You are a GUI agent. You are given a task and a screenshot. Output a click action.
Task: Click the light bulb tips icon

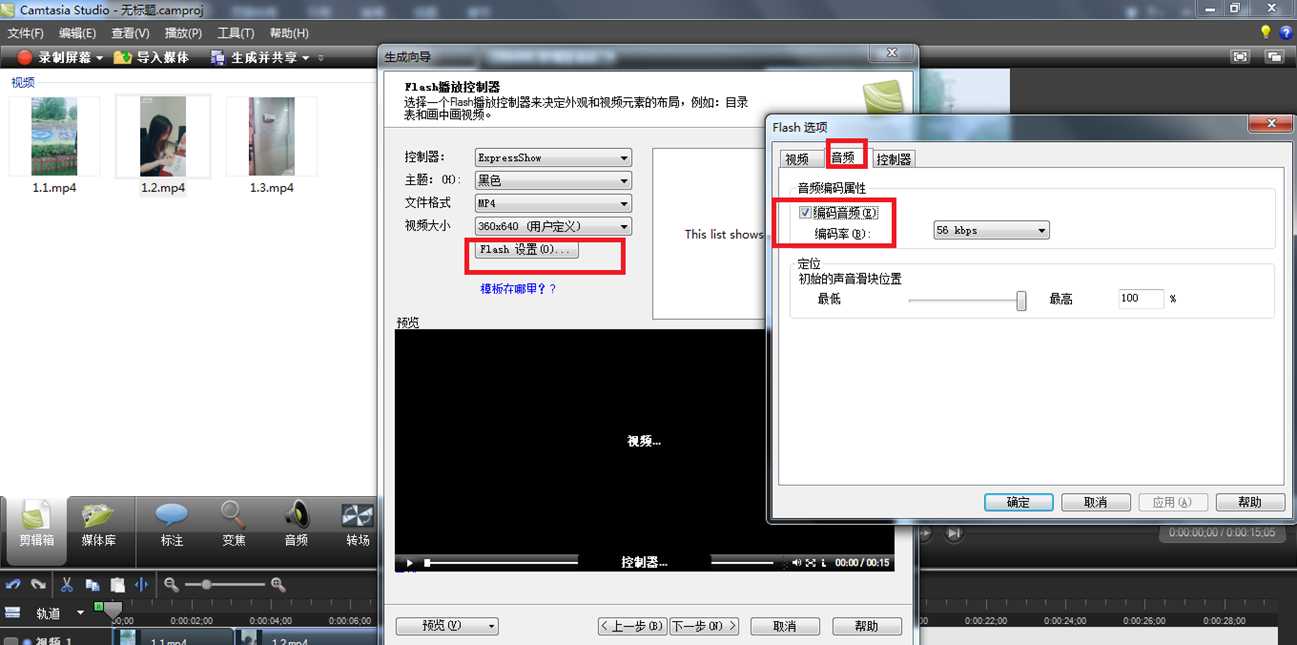tap(1266, 33)
